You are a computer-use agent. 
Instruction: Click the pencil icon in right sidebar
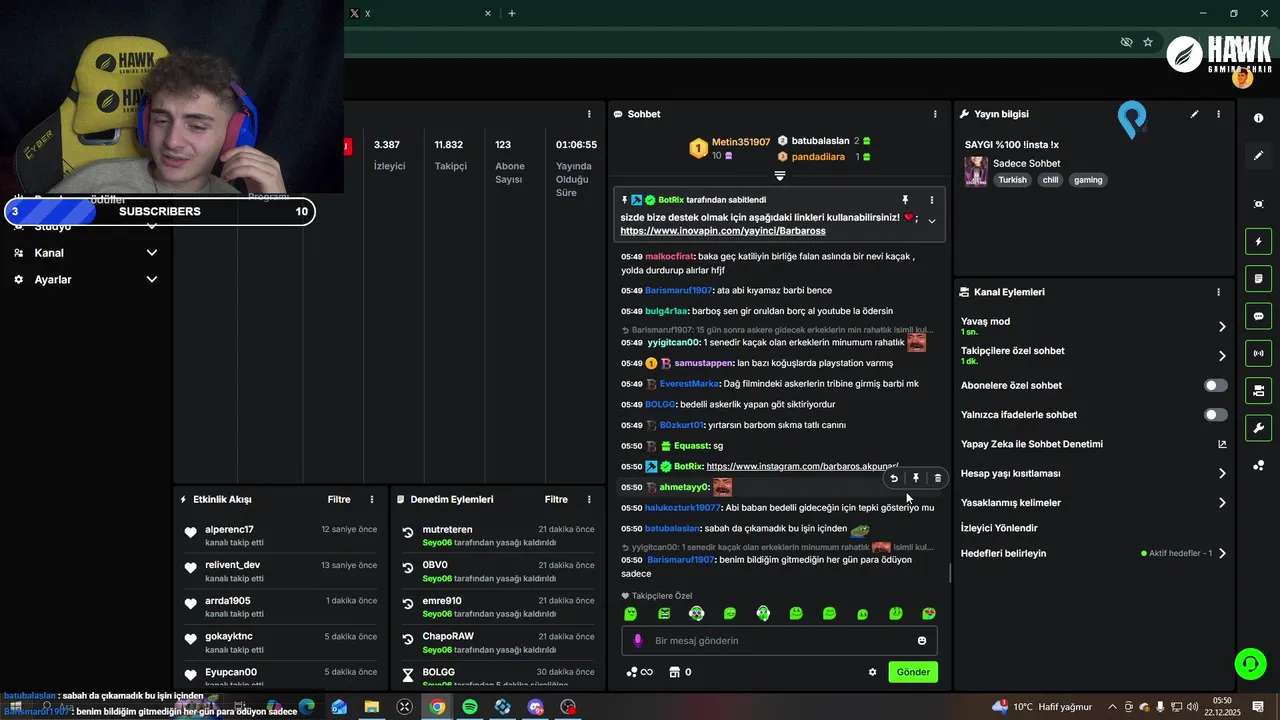pos(1258,155)
